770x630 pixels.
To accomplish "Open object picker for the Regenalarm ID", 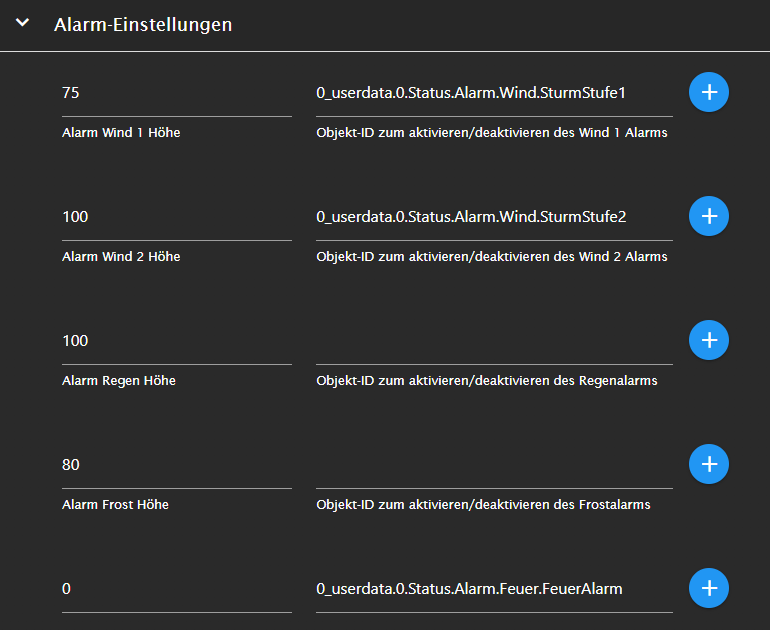I will coord(709,340).
